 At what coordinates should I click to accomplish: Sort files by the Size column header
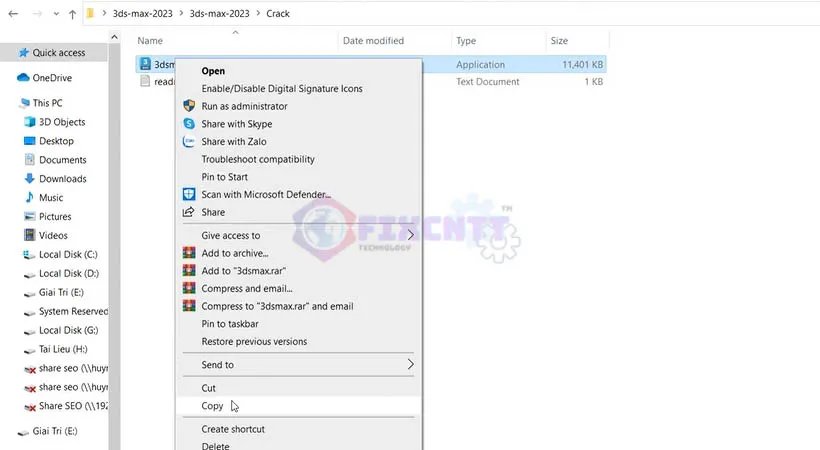pos(558,41)
